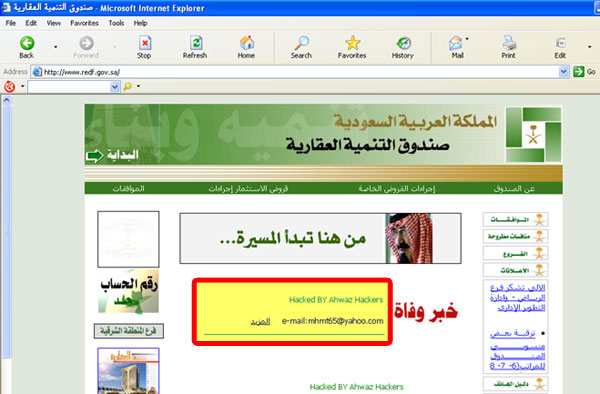Open the Favorites toolbar button

point(352,47)
